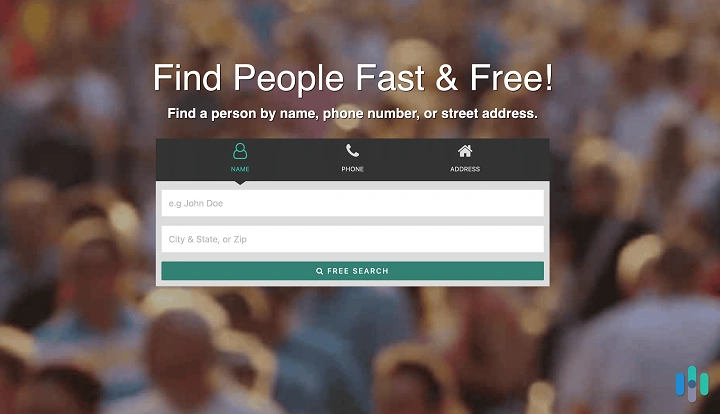Image resolution: width=720 pixels, height=414 pixels.
Task: Click the gray panel strip between both input fields
Action: point(353,221)
